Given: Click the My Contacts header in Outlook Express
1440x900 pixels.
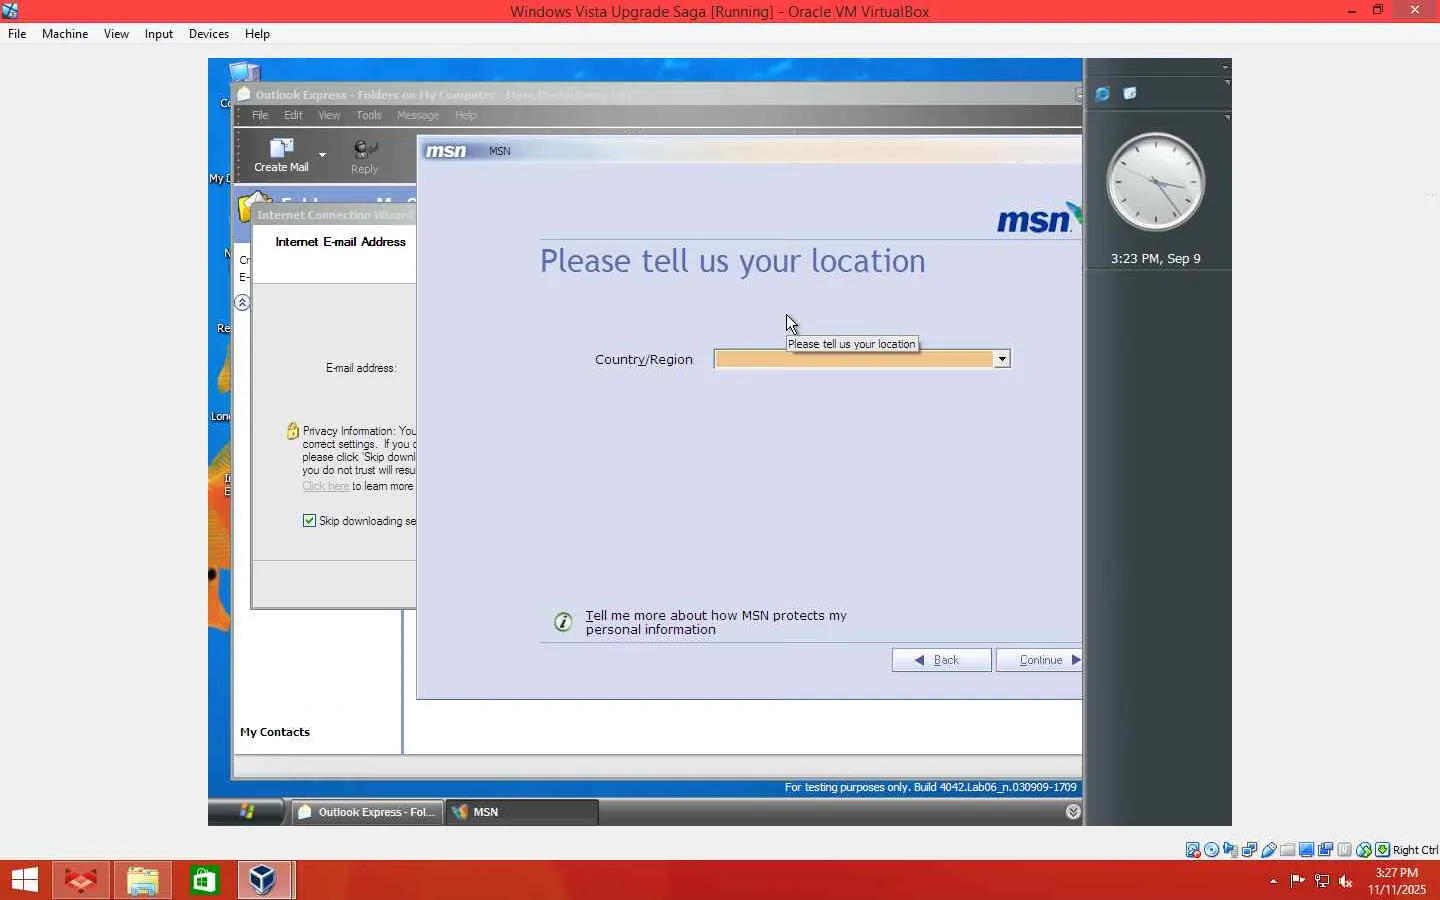Looking at the screenshot, I should (275, 732).
